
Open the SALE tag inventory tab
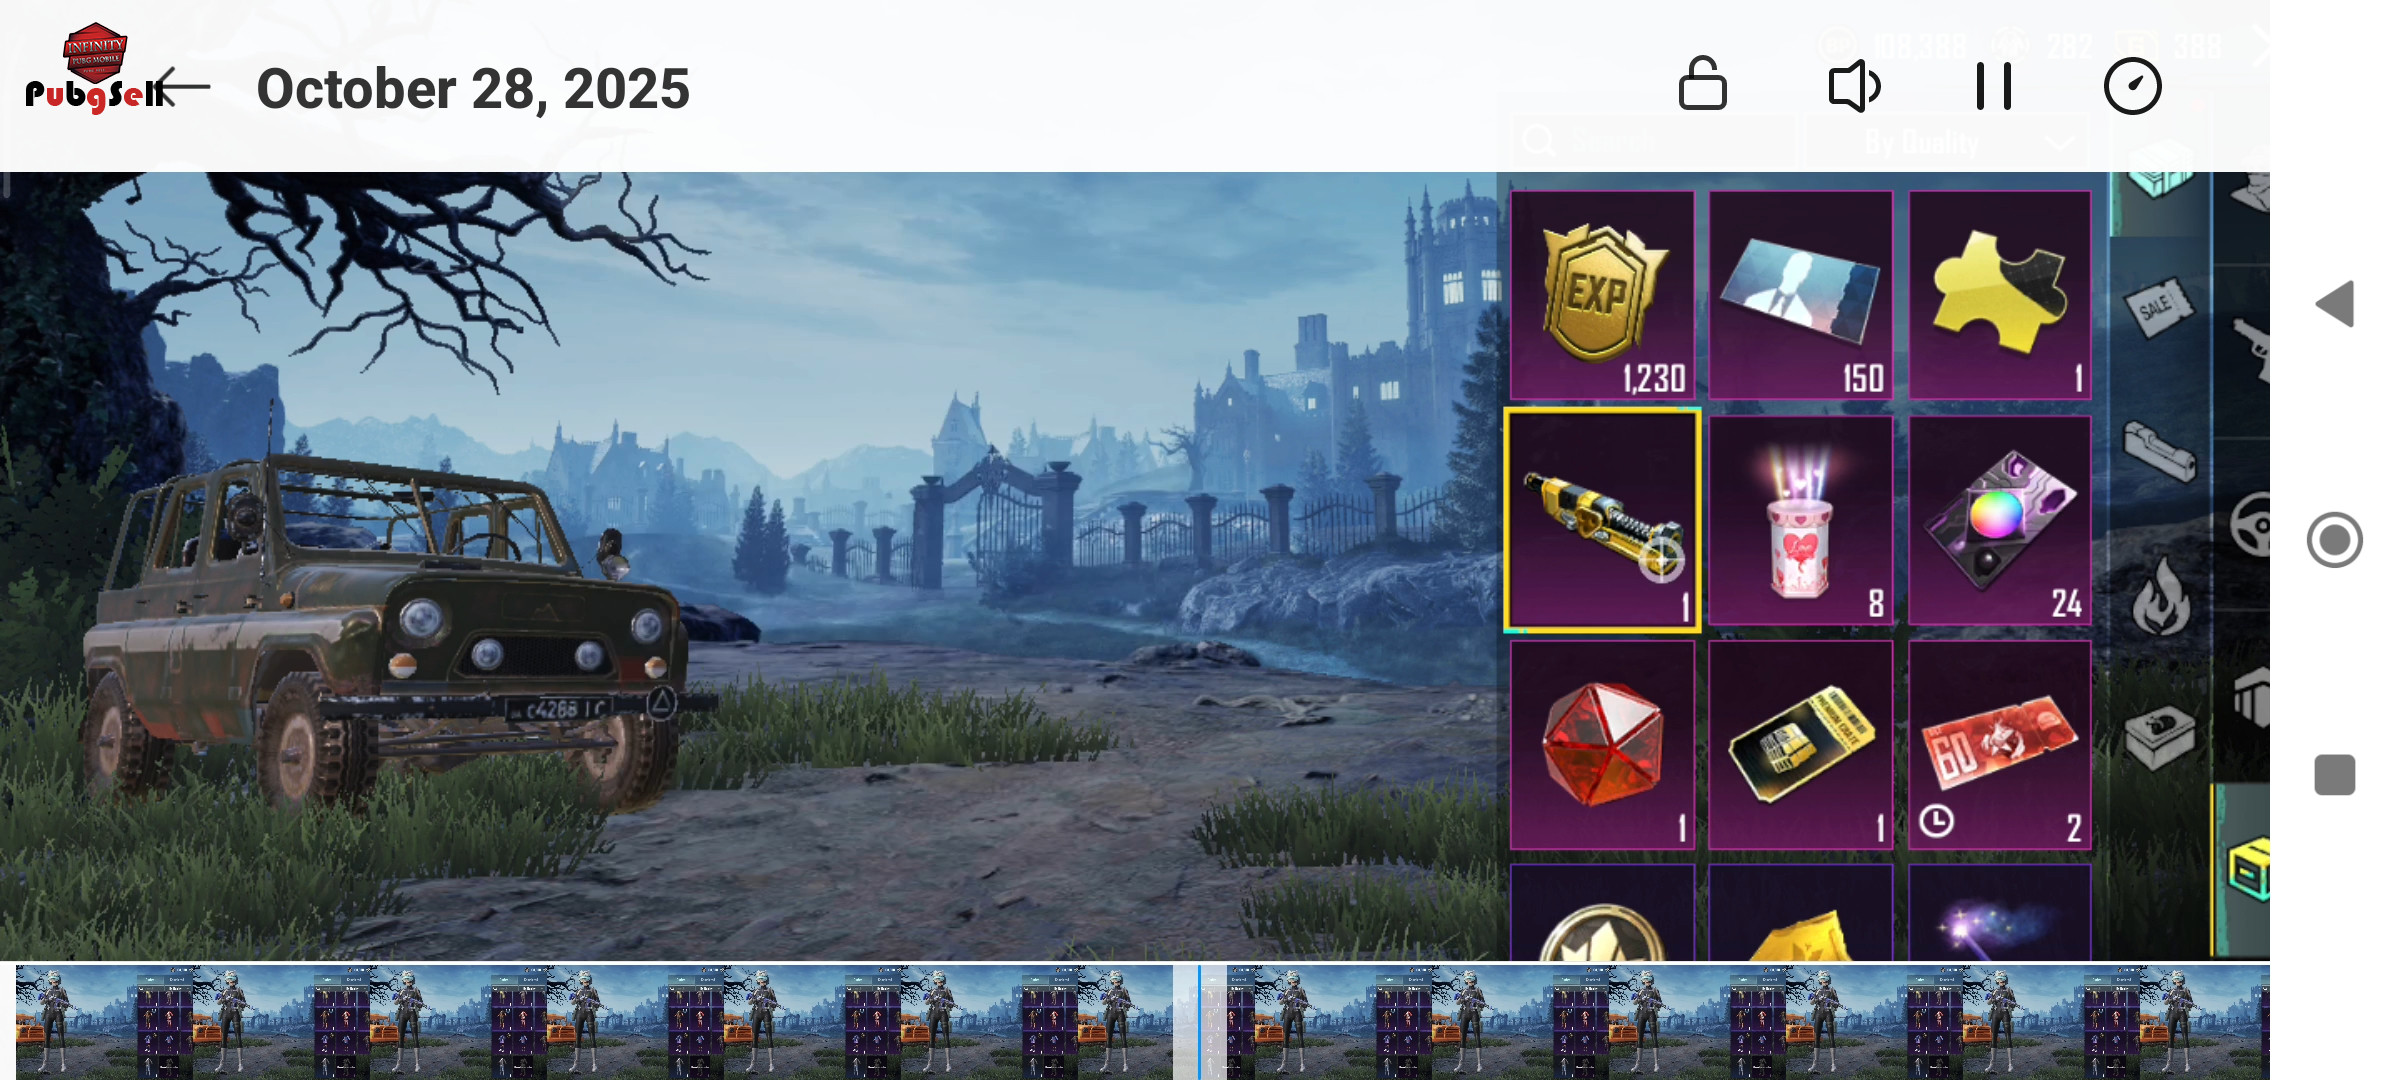click(2158, 307)
